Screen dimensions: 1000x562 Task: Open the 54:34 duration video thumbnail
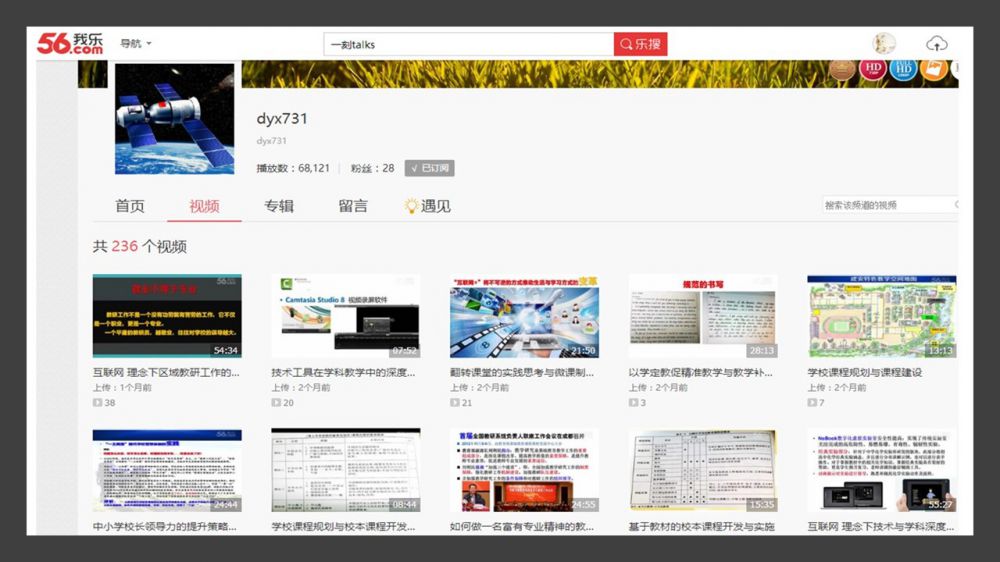(167, 316)
